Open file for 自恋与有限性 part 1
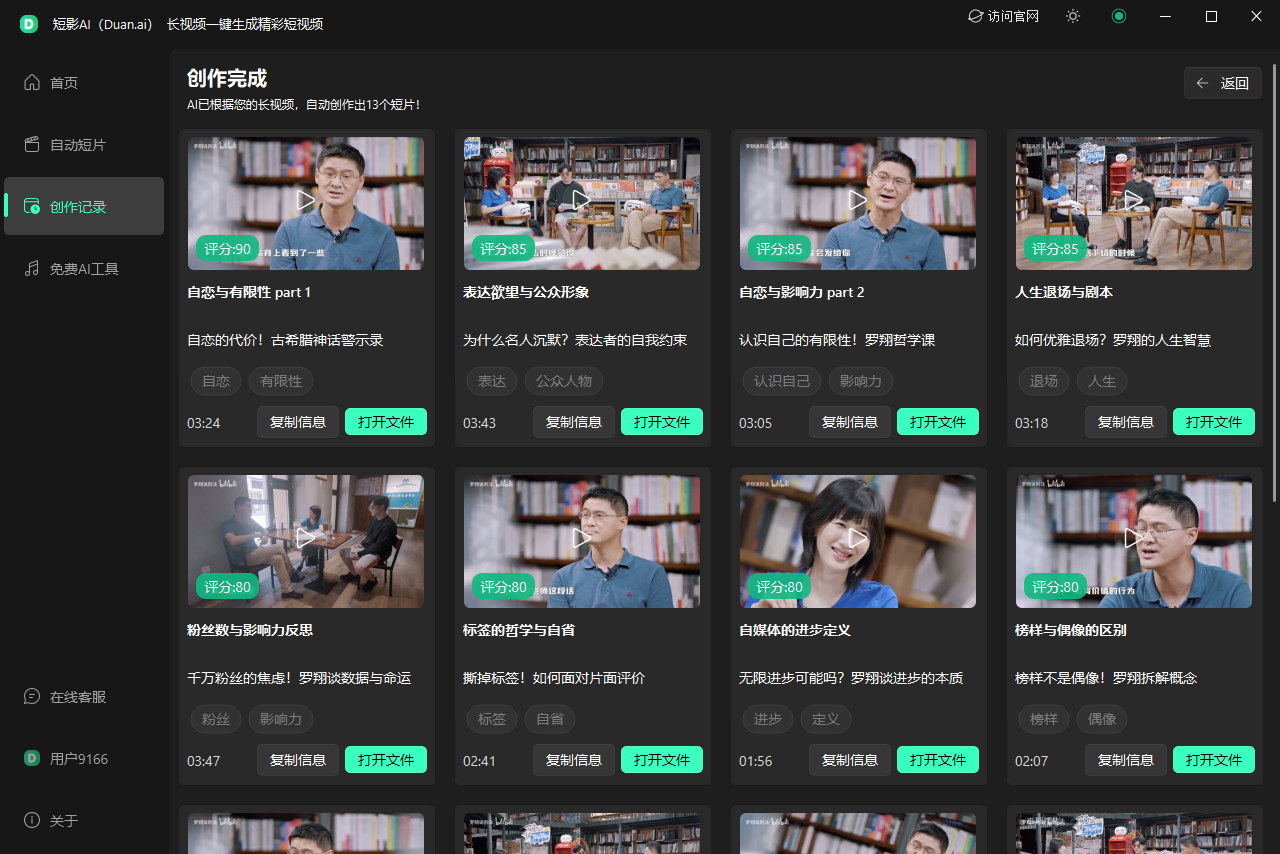 click(x=386, y=422)
